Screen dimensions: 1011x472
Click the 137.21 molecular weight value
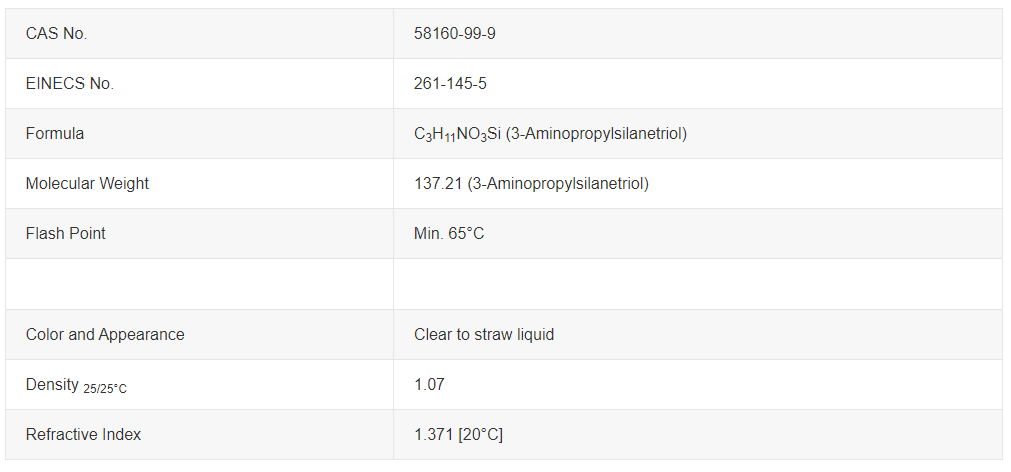[437, 184]
